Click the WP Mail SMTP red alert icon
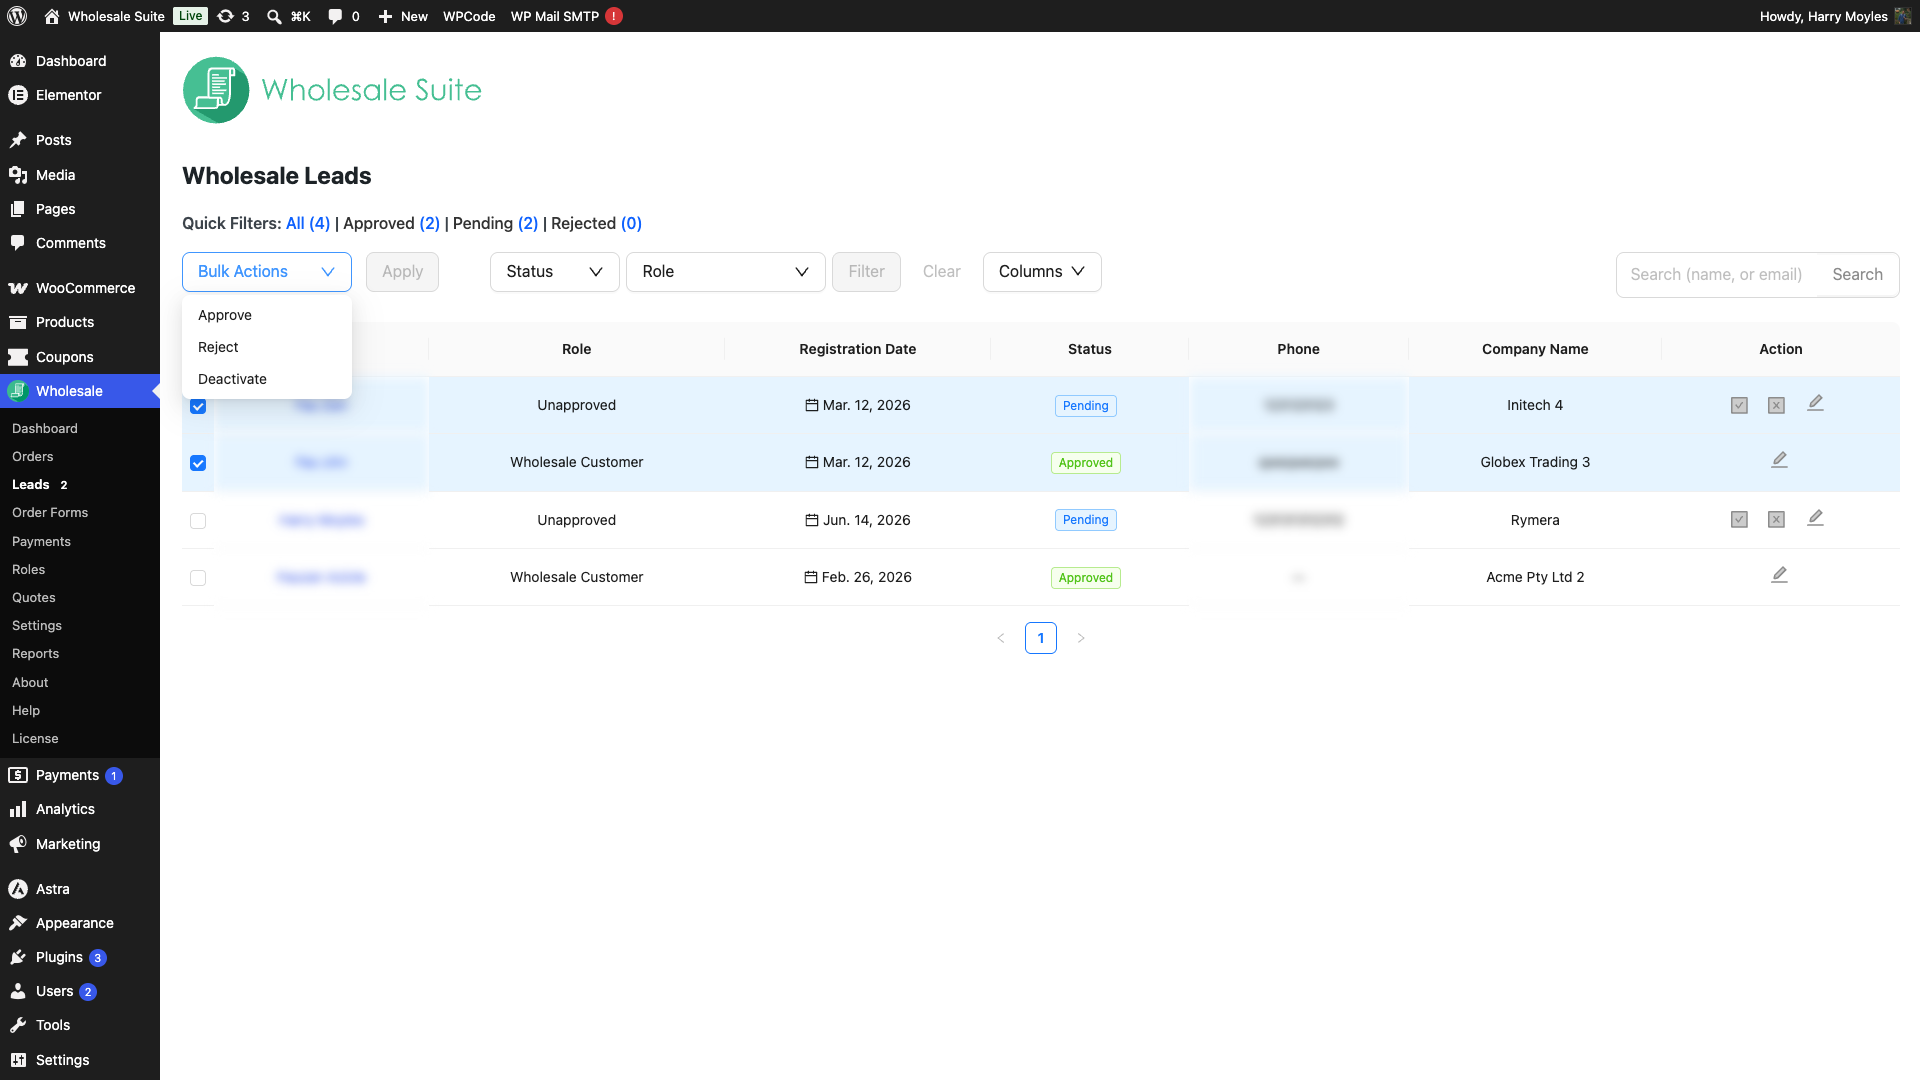This screenshot has width=1920, height=1080. click(x=614, y=16)
